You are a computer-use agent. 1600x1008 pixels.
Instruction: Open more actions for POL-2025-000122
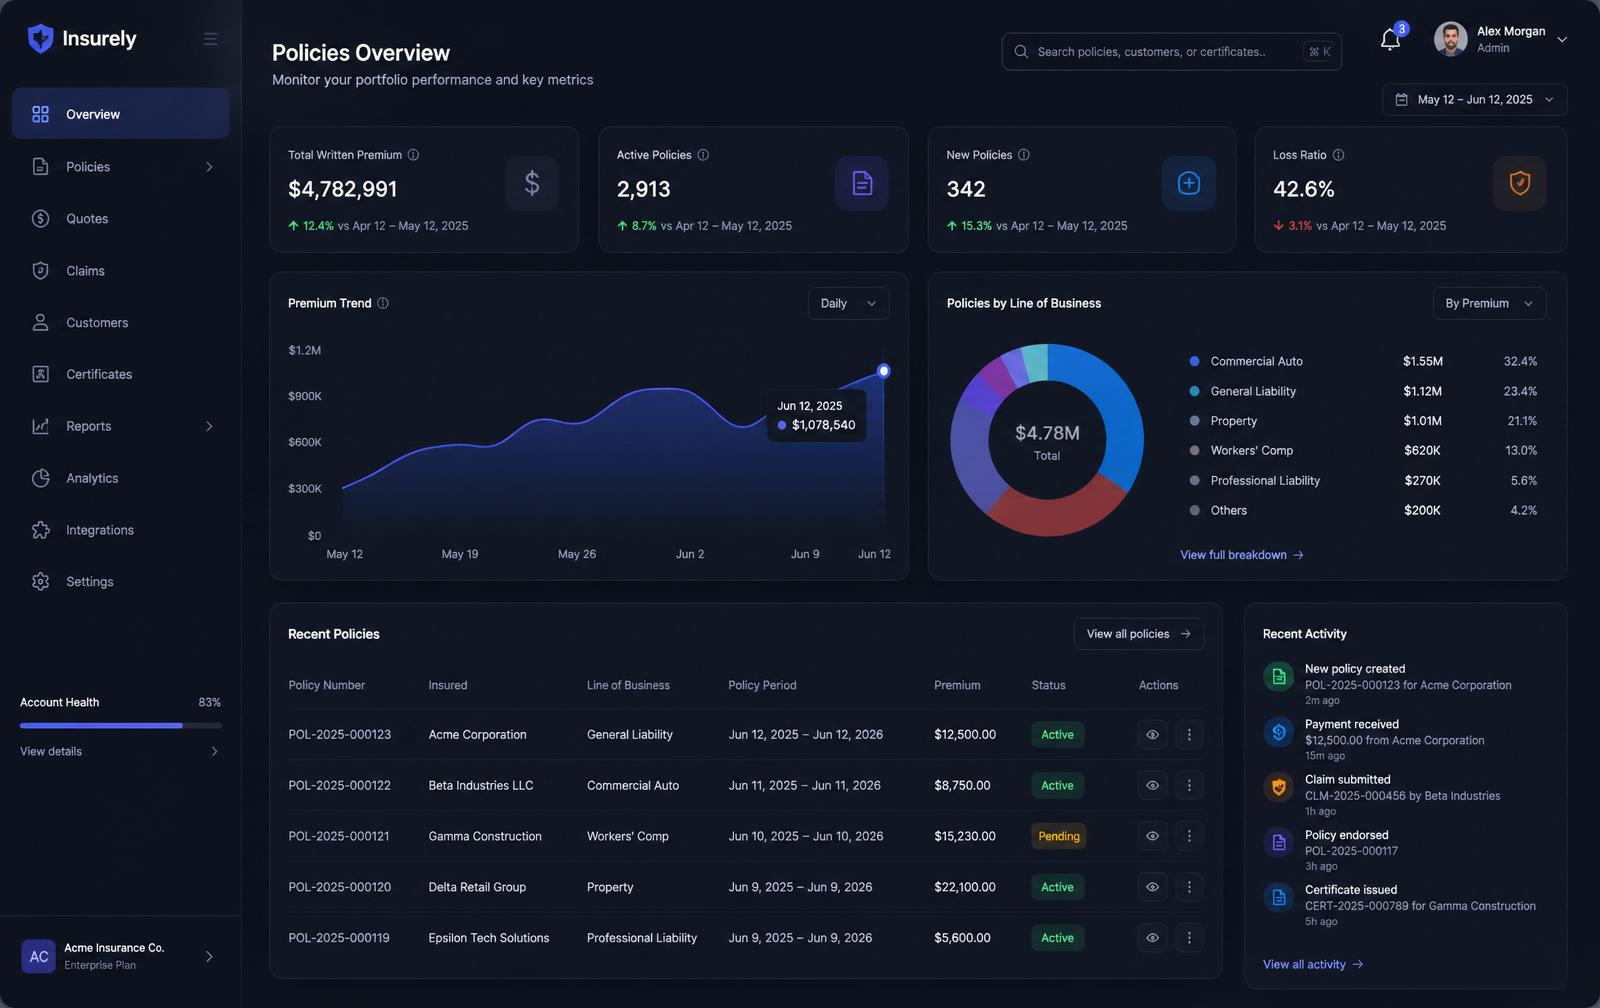[1189, 786]
